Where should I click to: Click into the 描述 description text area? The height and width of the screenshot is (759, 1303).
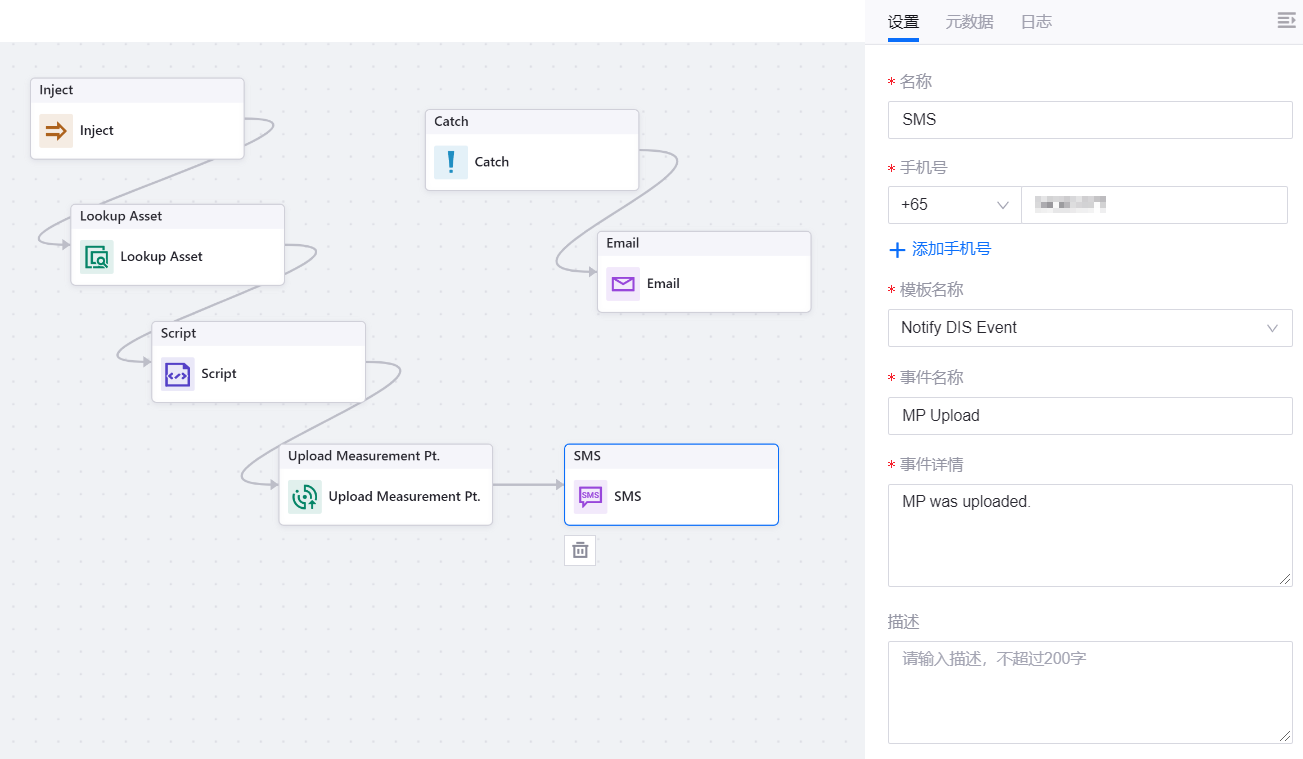click(1089, 692)
